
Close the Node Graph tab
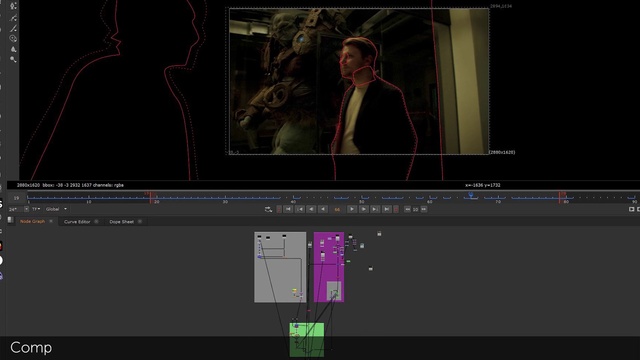tap(51, 222)
